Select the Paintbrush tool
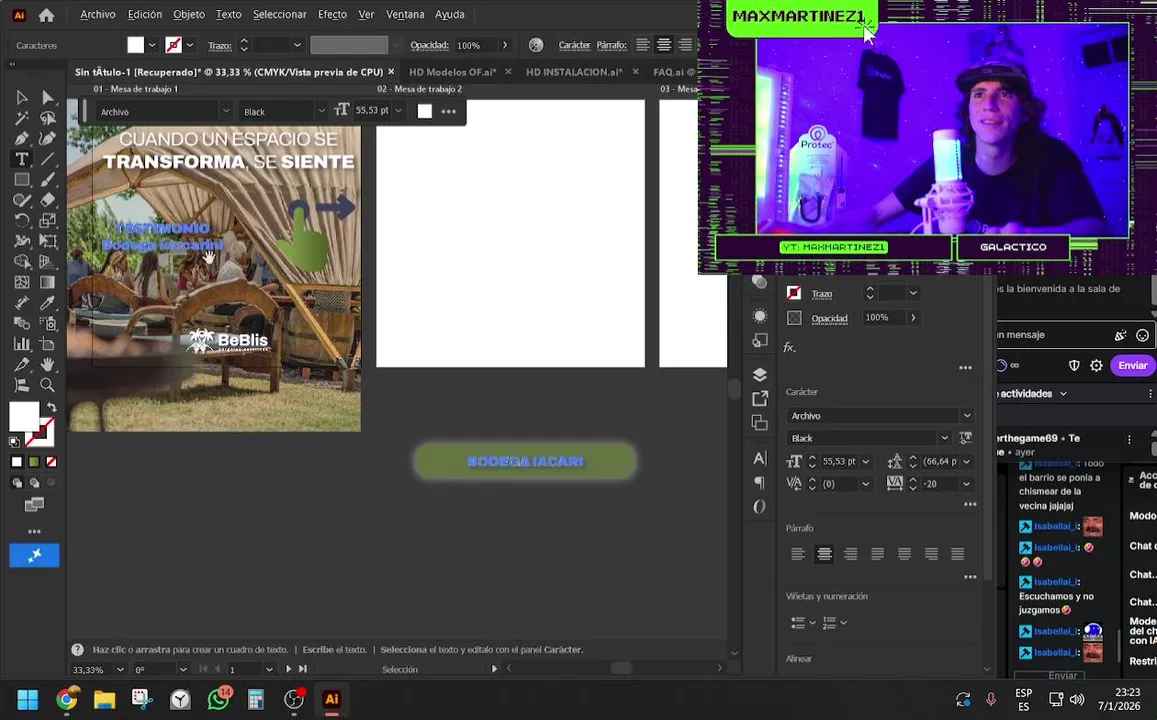The height and width of the screenshot is (720, 1157). [x=47, y=179]
